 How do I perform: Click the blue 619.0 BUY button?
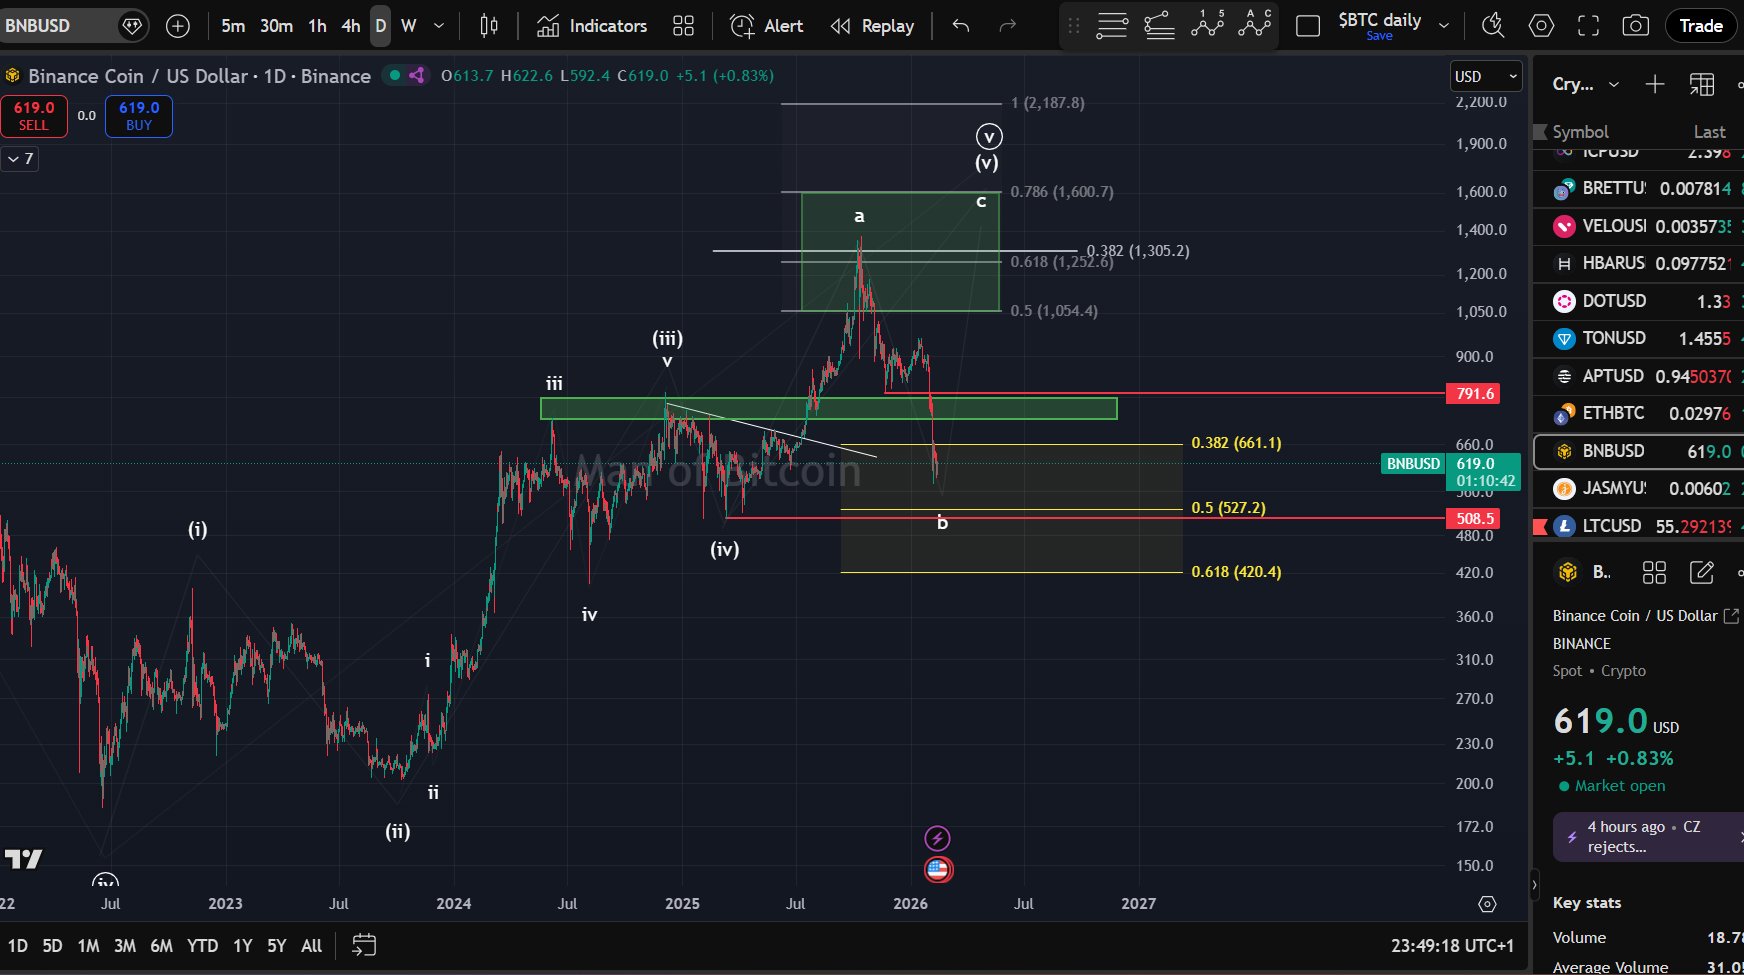point(139,116)
